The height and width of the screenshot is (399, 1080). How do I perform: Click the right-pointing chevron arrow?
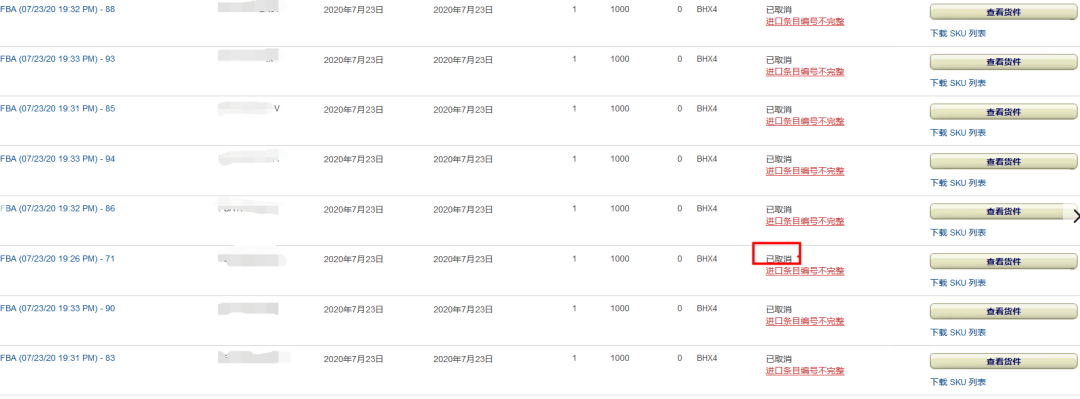point(1076,216)
